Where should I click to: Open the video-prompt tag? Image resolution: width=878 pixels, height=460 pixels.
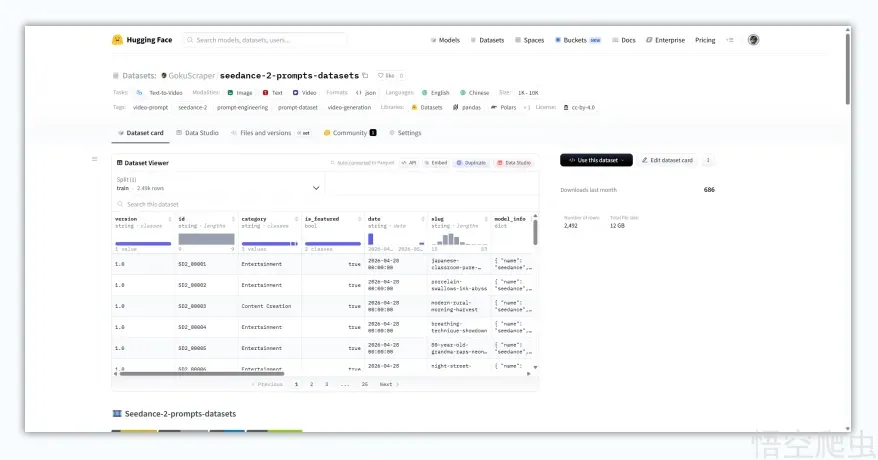click(150, 107)
